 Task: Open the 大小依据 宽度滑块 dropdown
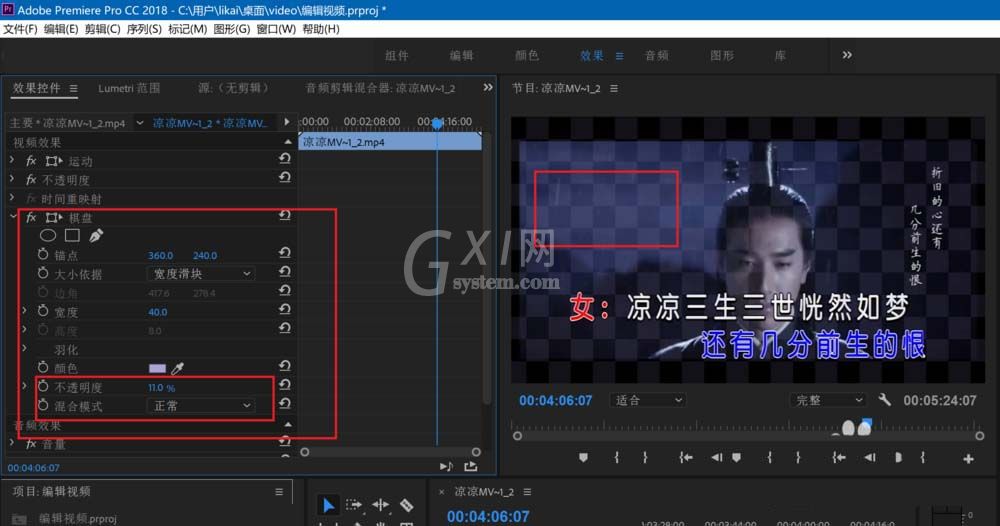click(201, 274)
